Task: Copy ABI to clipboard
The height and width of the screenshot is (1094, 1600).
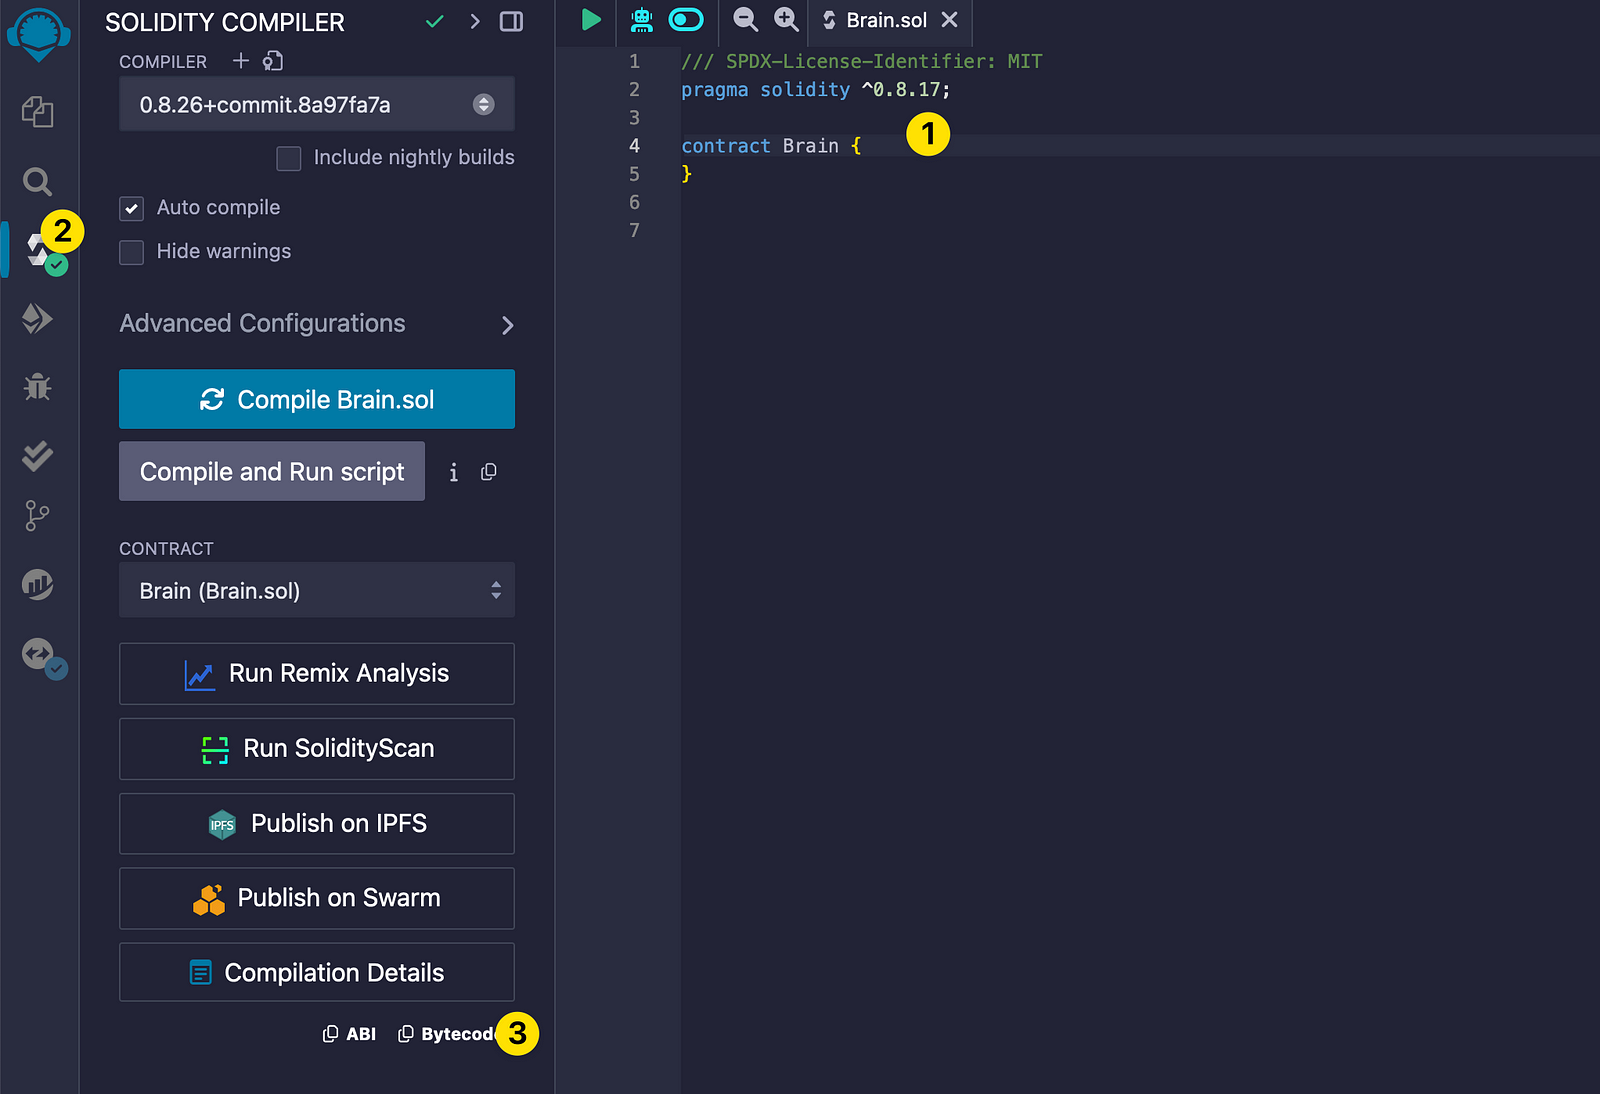Action: [x=349, y=1034]
